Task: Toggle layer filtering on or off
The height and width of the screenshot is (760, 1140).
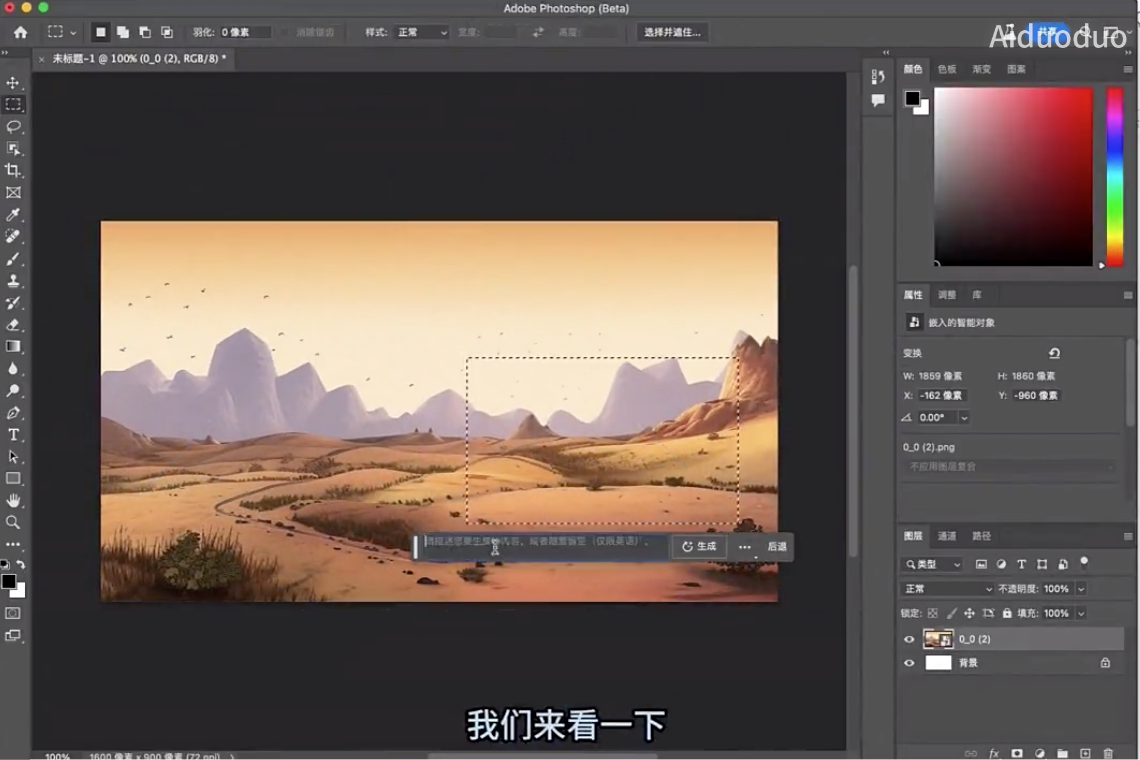Action: point(1084,561)
